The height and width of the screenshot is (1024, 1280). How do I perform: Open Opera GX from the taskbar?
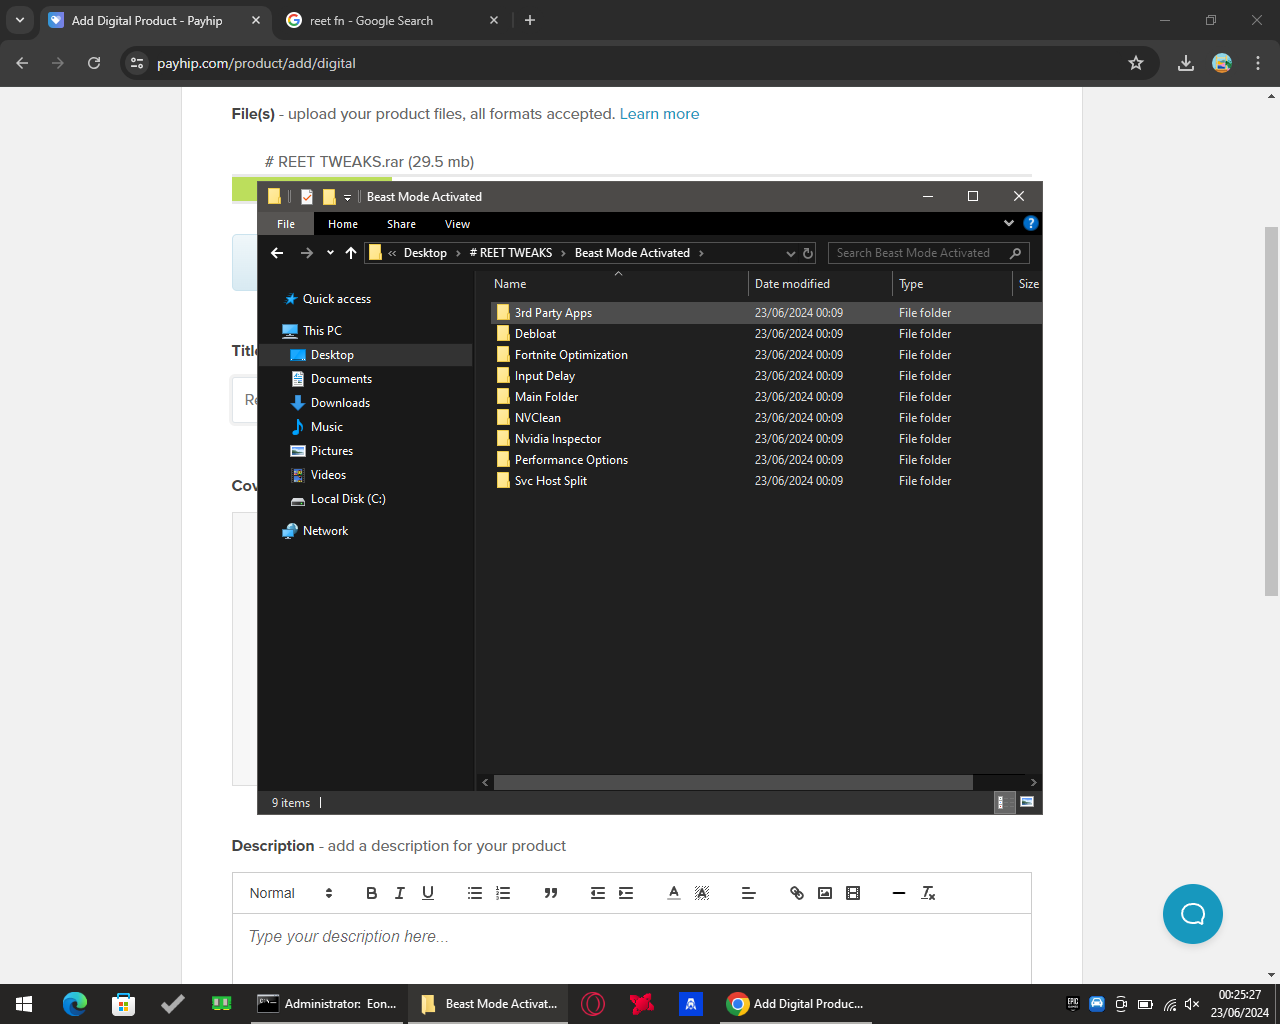593,1004
